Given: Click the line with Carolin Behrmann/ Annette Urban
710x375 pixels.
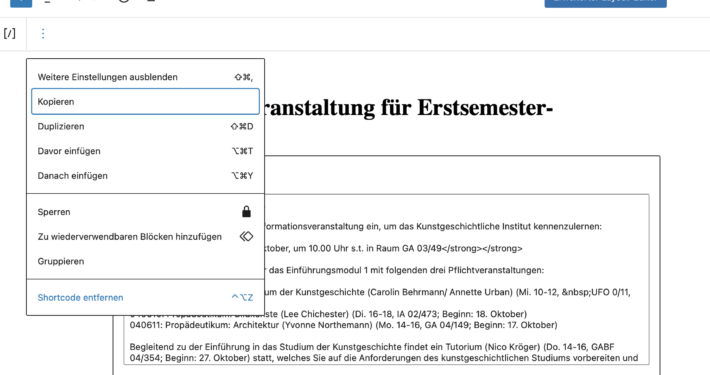Looking at the screenshot, I should pyautogui.click(x=447, y=292).
